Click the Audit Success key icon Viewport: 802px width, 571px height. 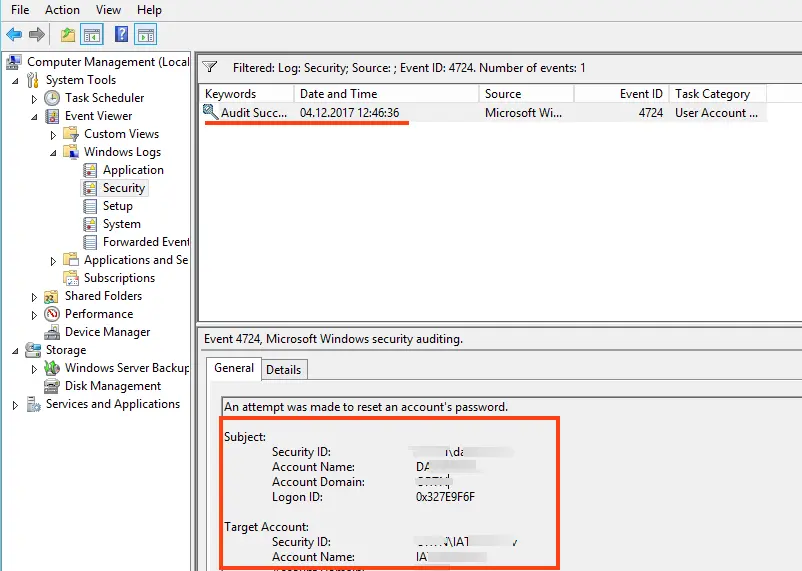pos(210,112)
